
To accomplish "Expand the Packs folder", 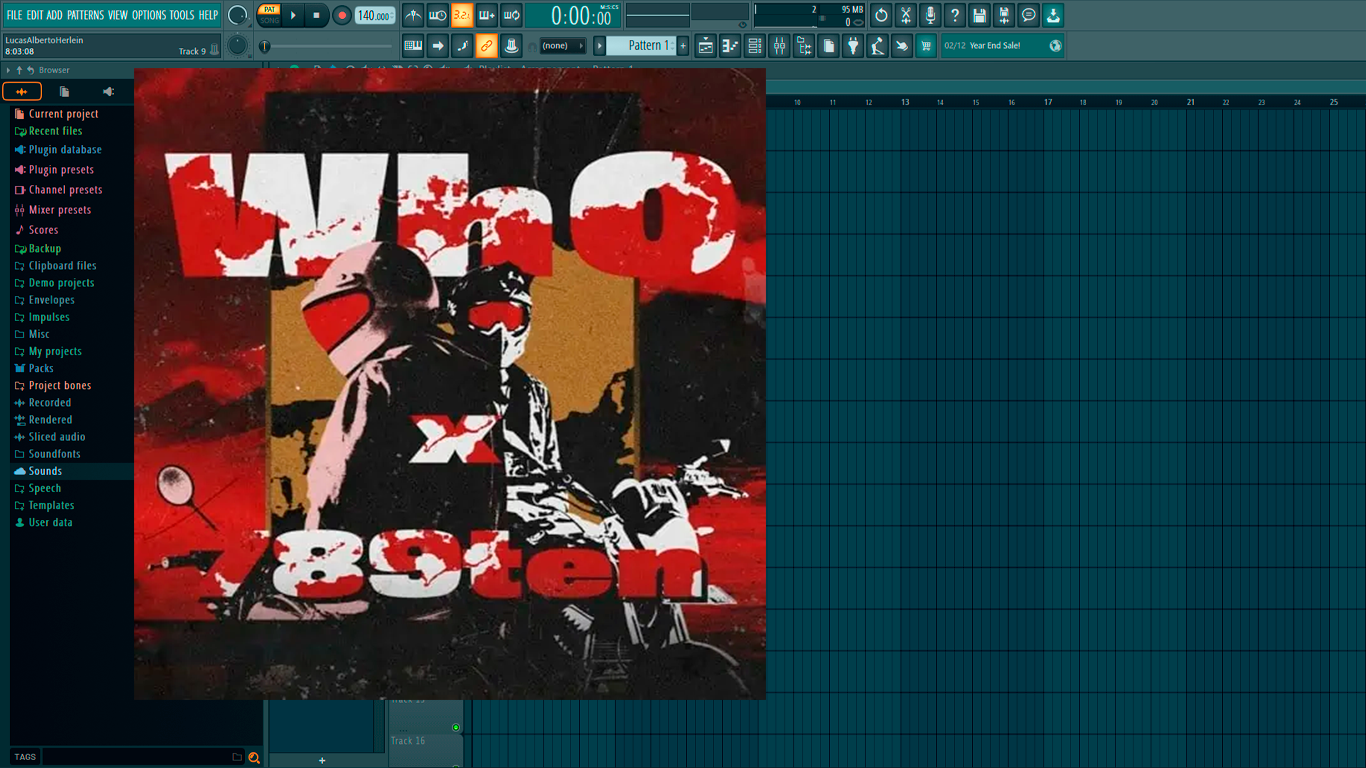I will (x=41, y=368).
